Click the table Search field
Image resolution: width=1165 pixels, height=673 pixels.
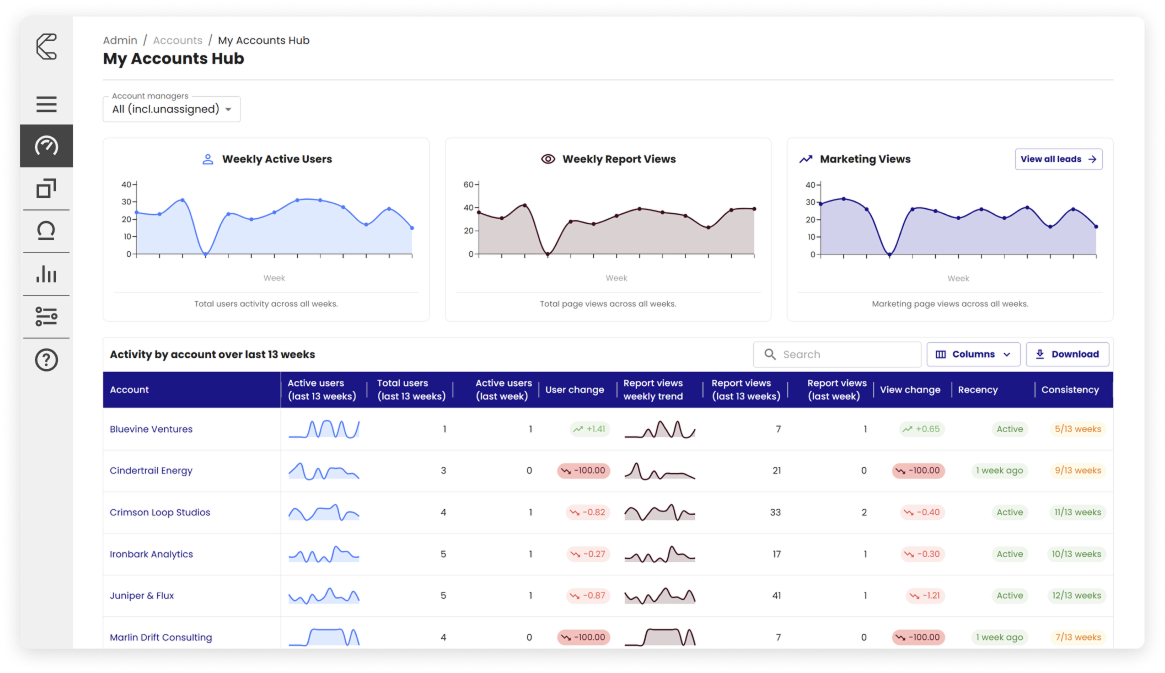tap(837, 354)
